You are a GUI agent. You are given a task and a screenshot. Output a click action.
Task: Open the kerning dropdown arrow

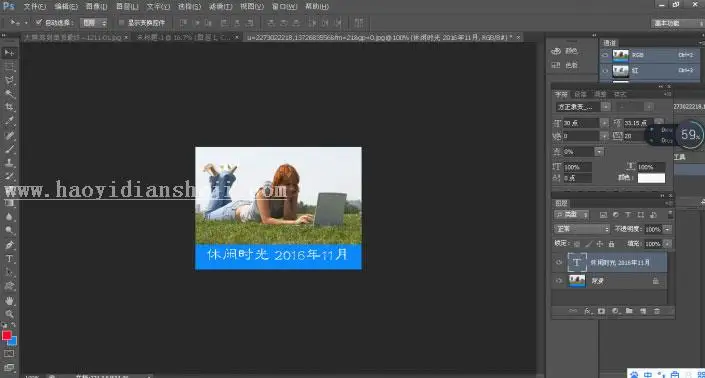tap(604, 136)
